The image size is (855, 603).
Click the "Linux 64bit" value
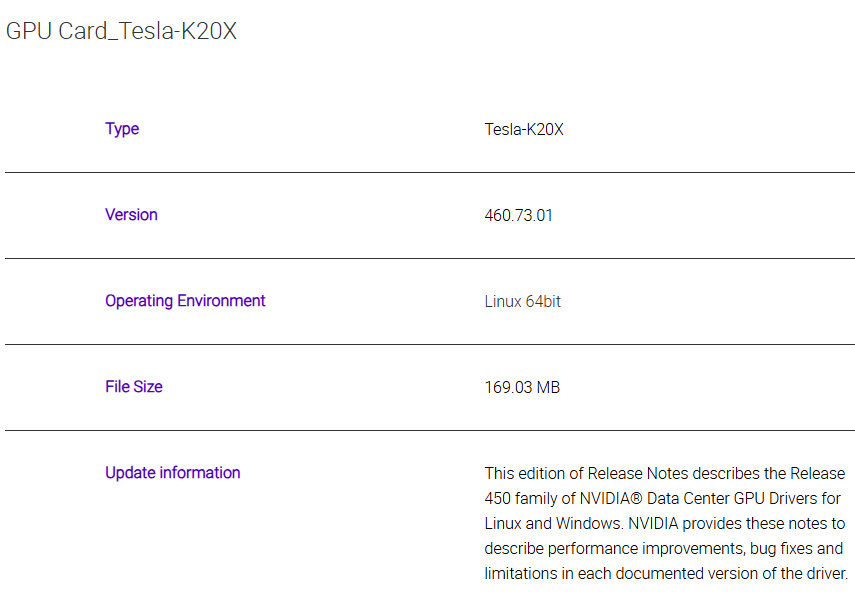coord(522,302)
